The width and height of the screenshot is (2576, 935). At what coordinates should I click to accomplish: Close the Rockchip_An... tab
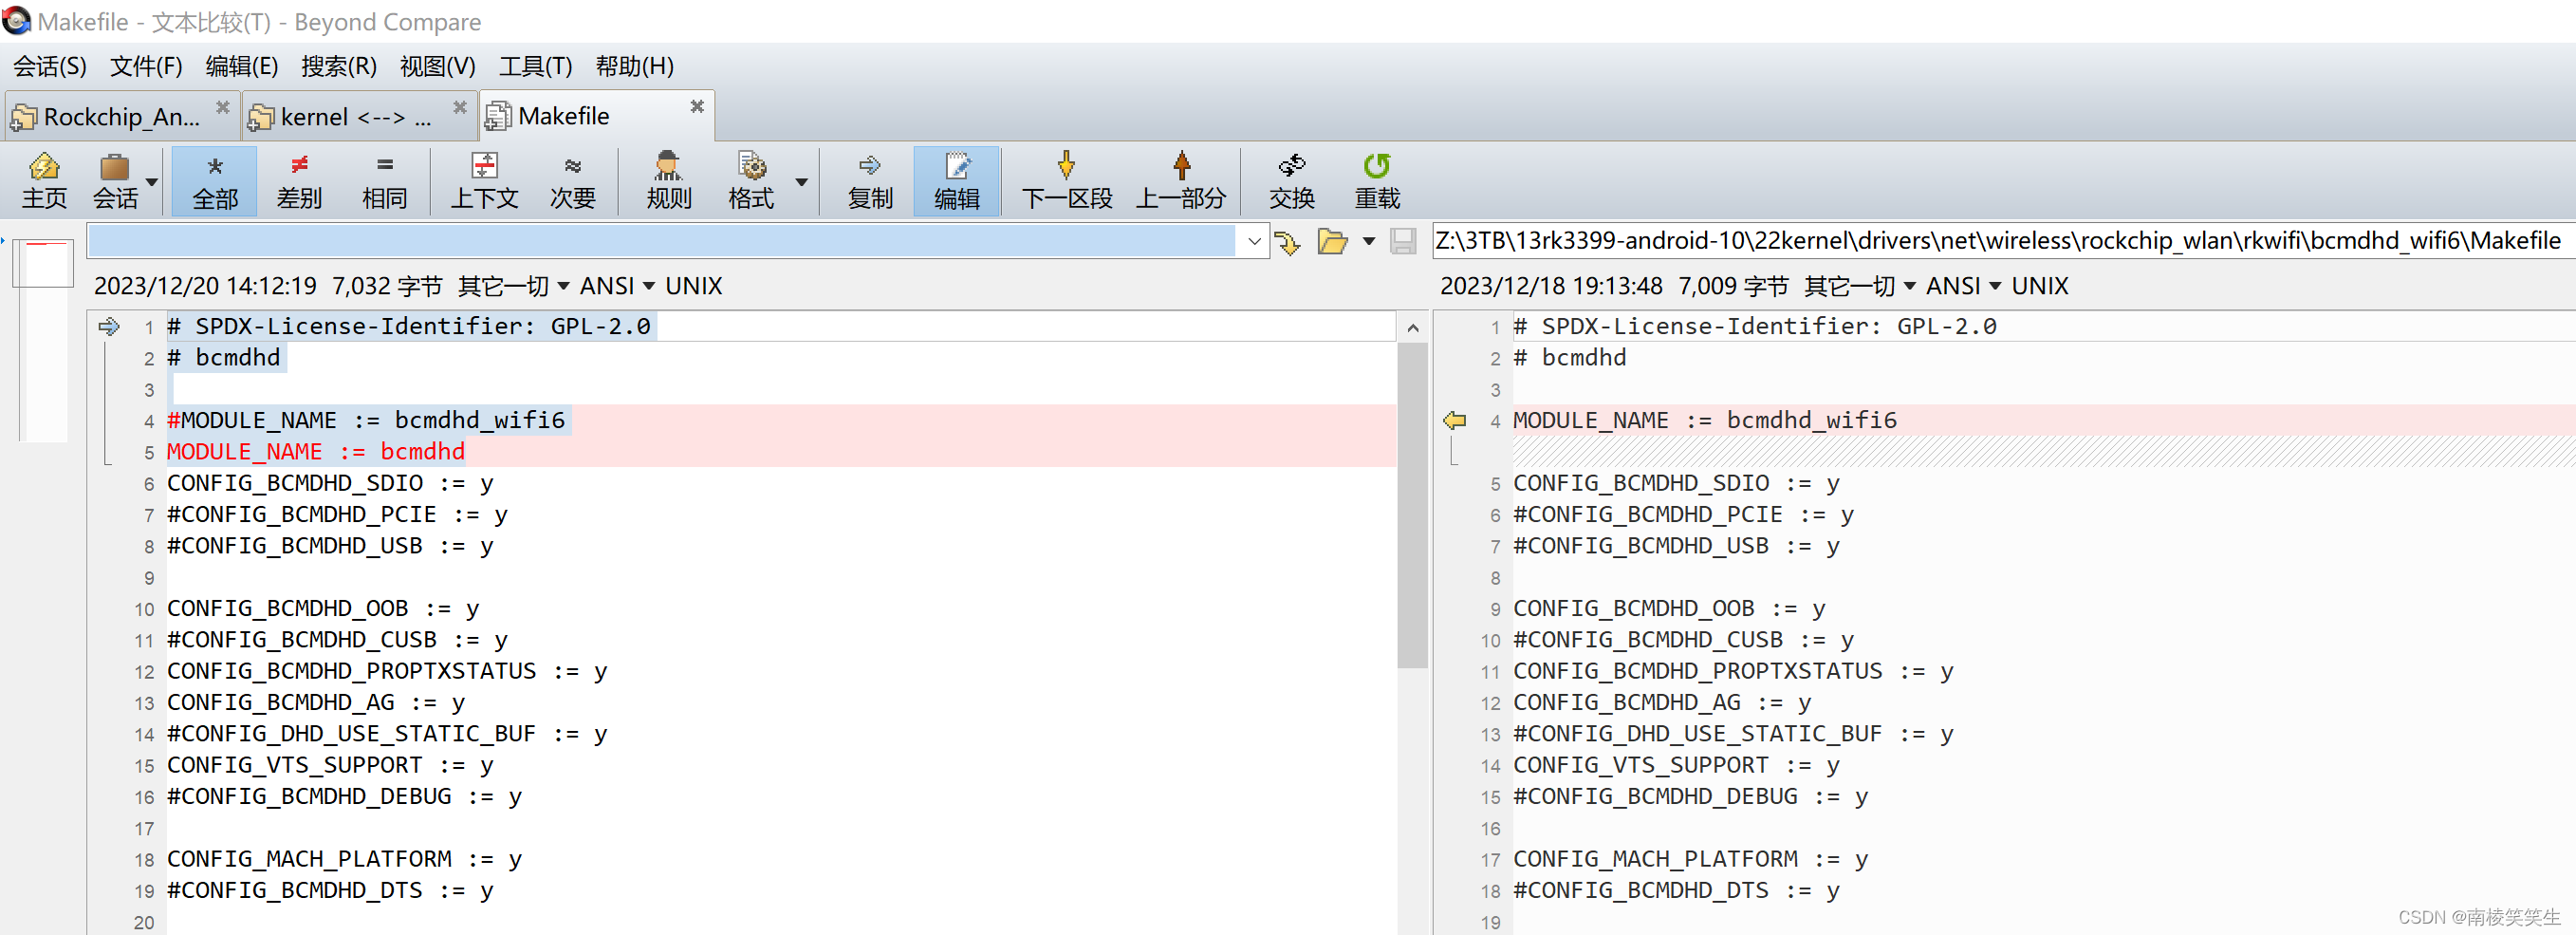223,107
